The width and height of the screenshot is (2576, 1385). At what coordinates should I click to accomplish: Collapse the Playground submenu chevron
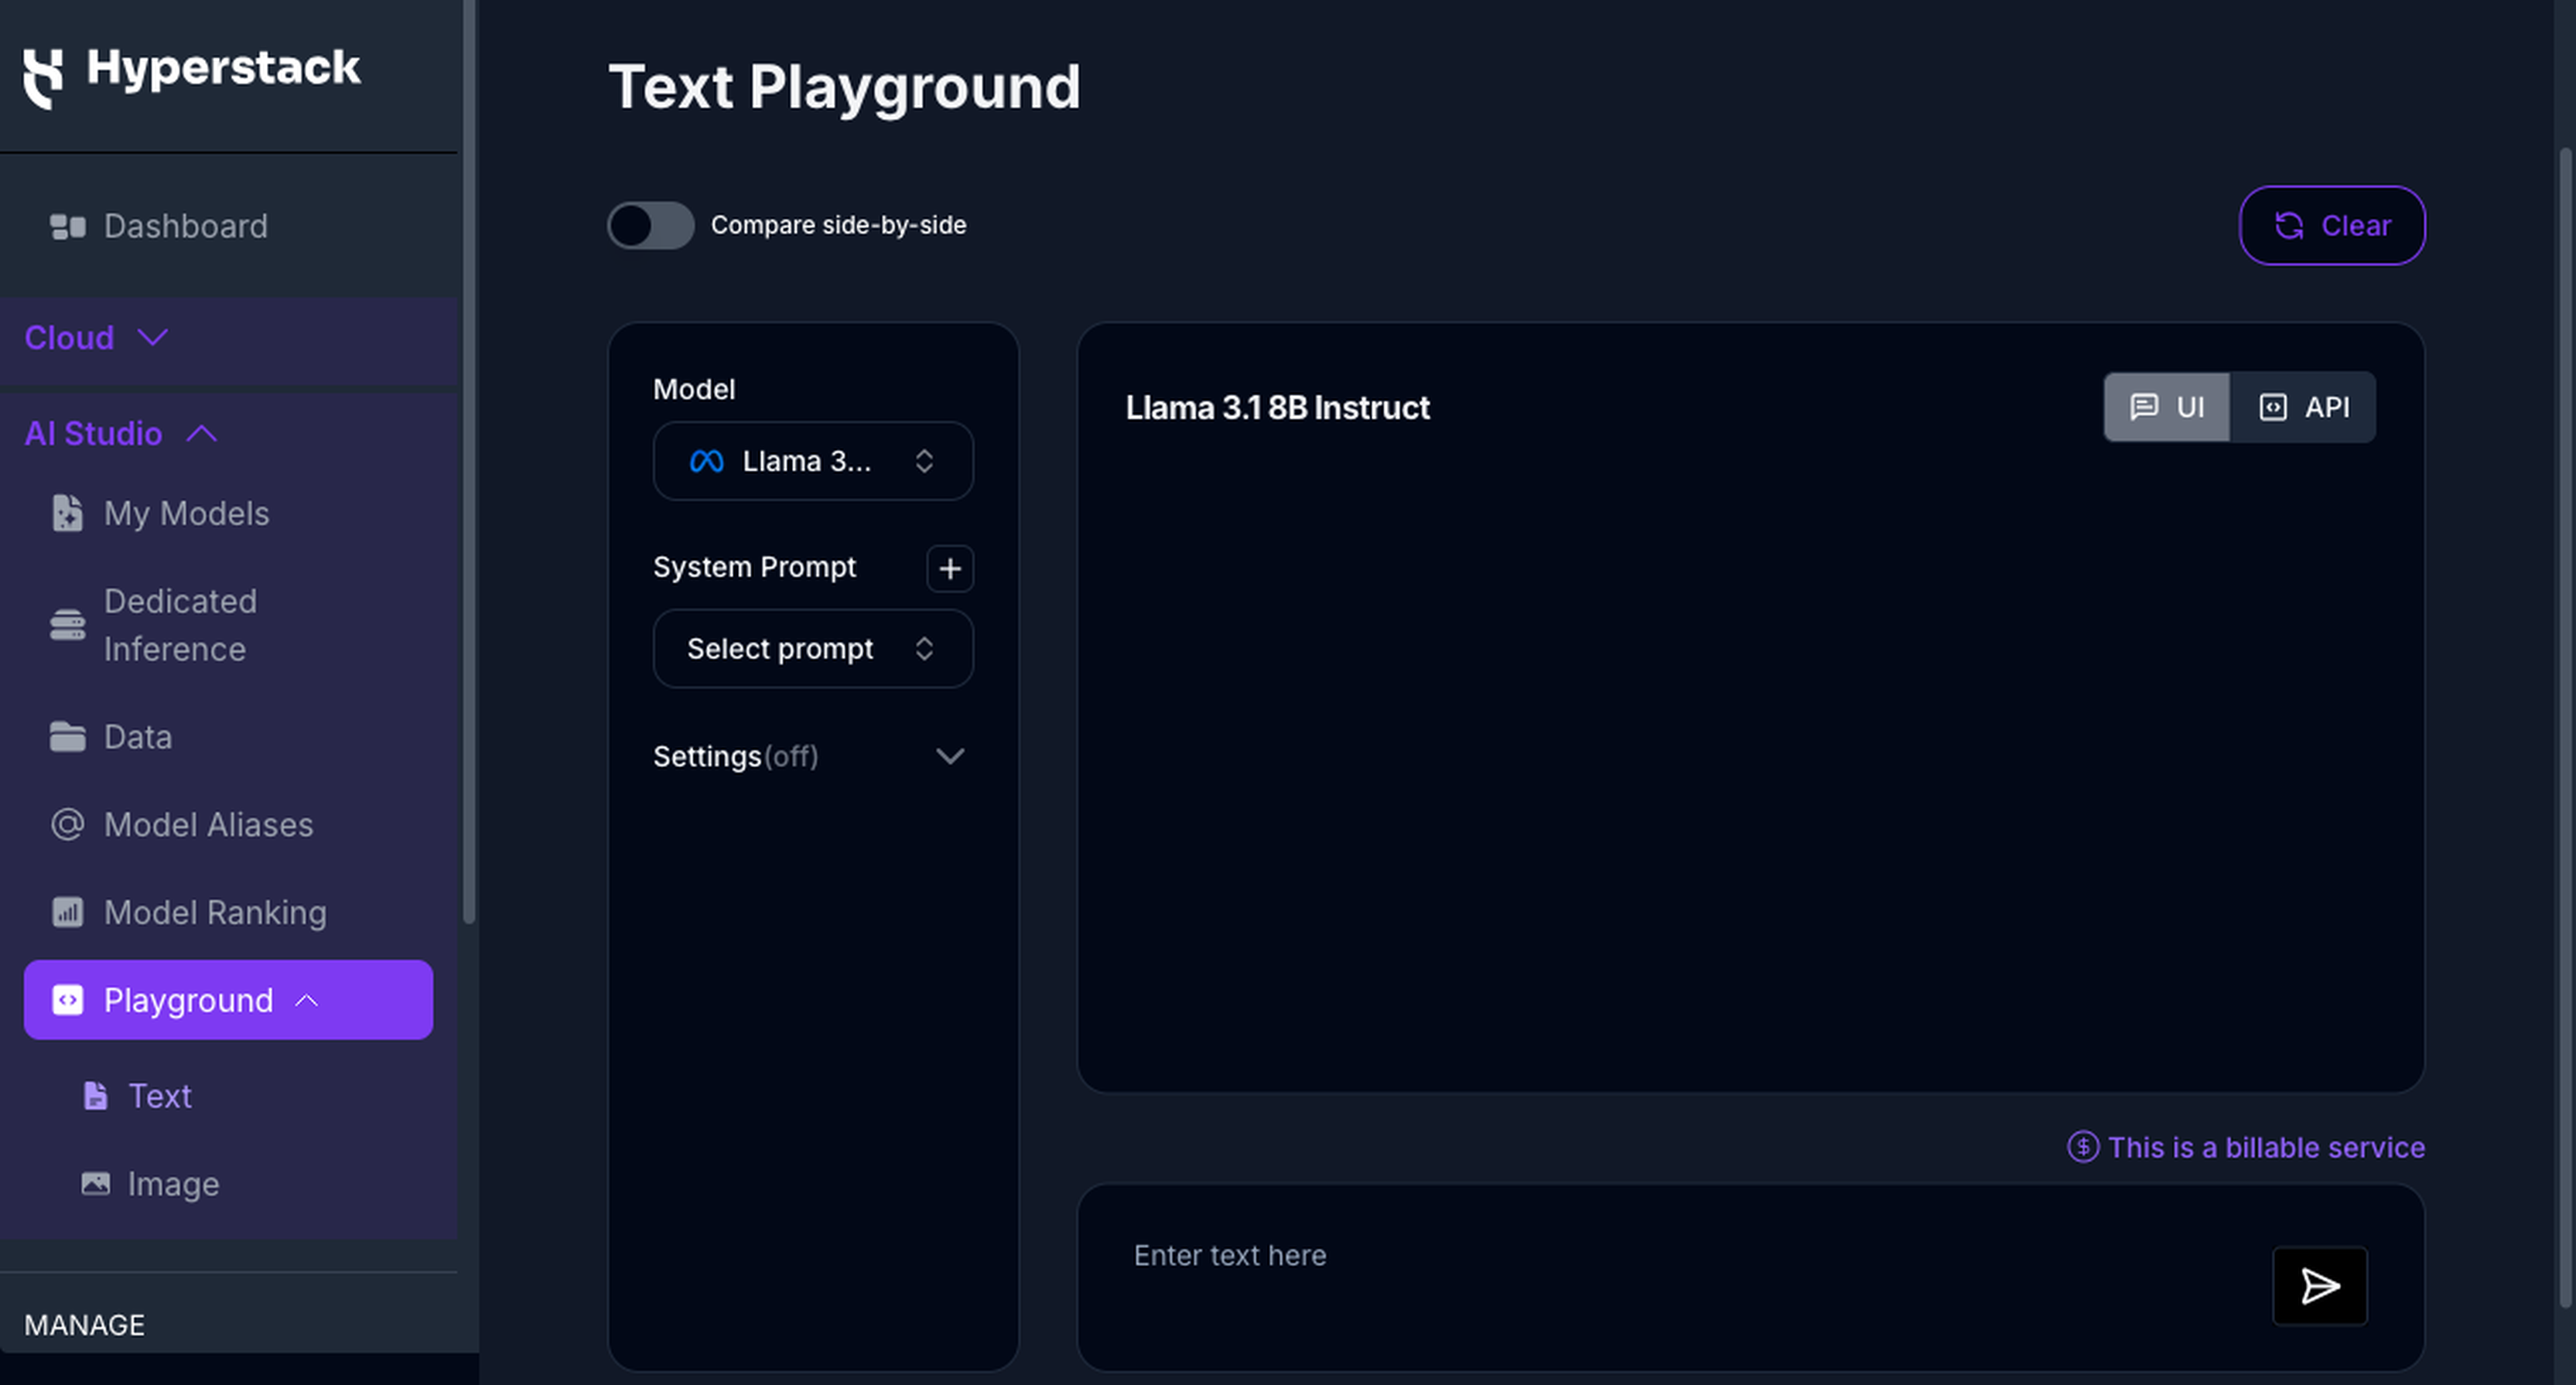pyautogui.click(x=307, y=1000)
